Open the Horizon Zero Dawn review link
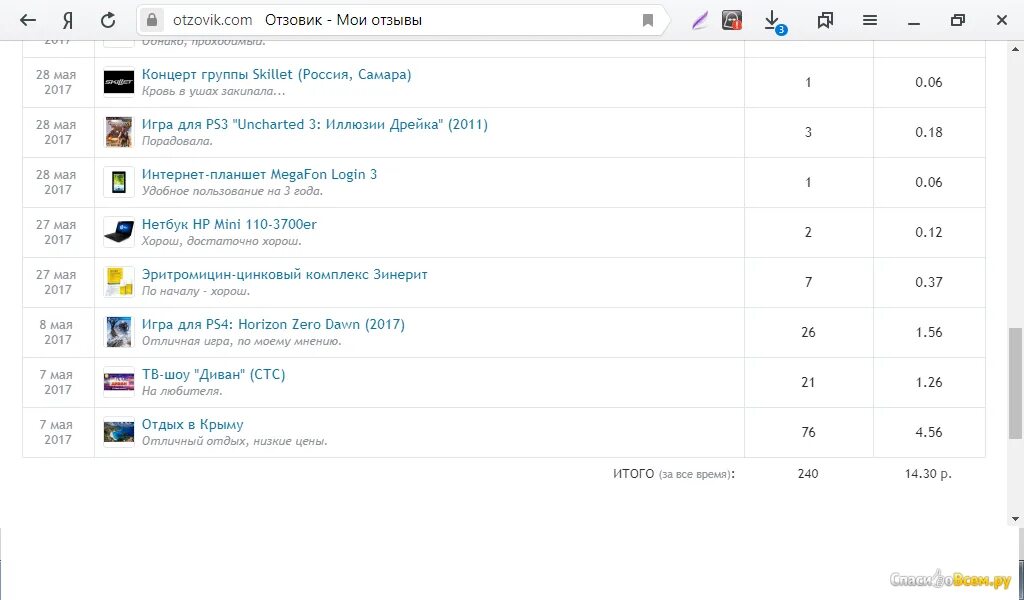Viewport: 1024px width, 600px height. (273, 324)
